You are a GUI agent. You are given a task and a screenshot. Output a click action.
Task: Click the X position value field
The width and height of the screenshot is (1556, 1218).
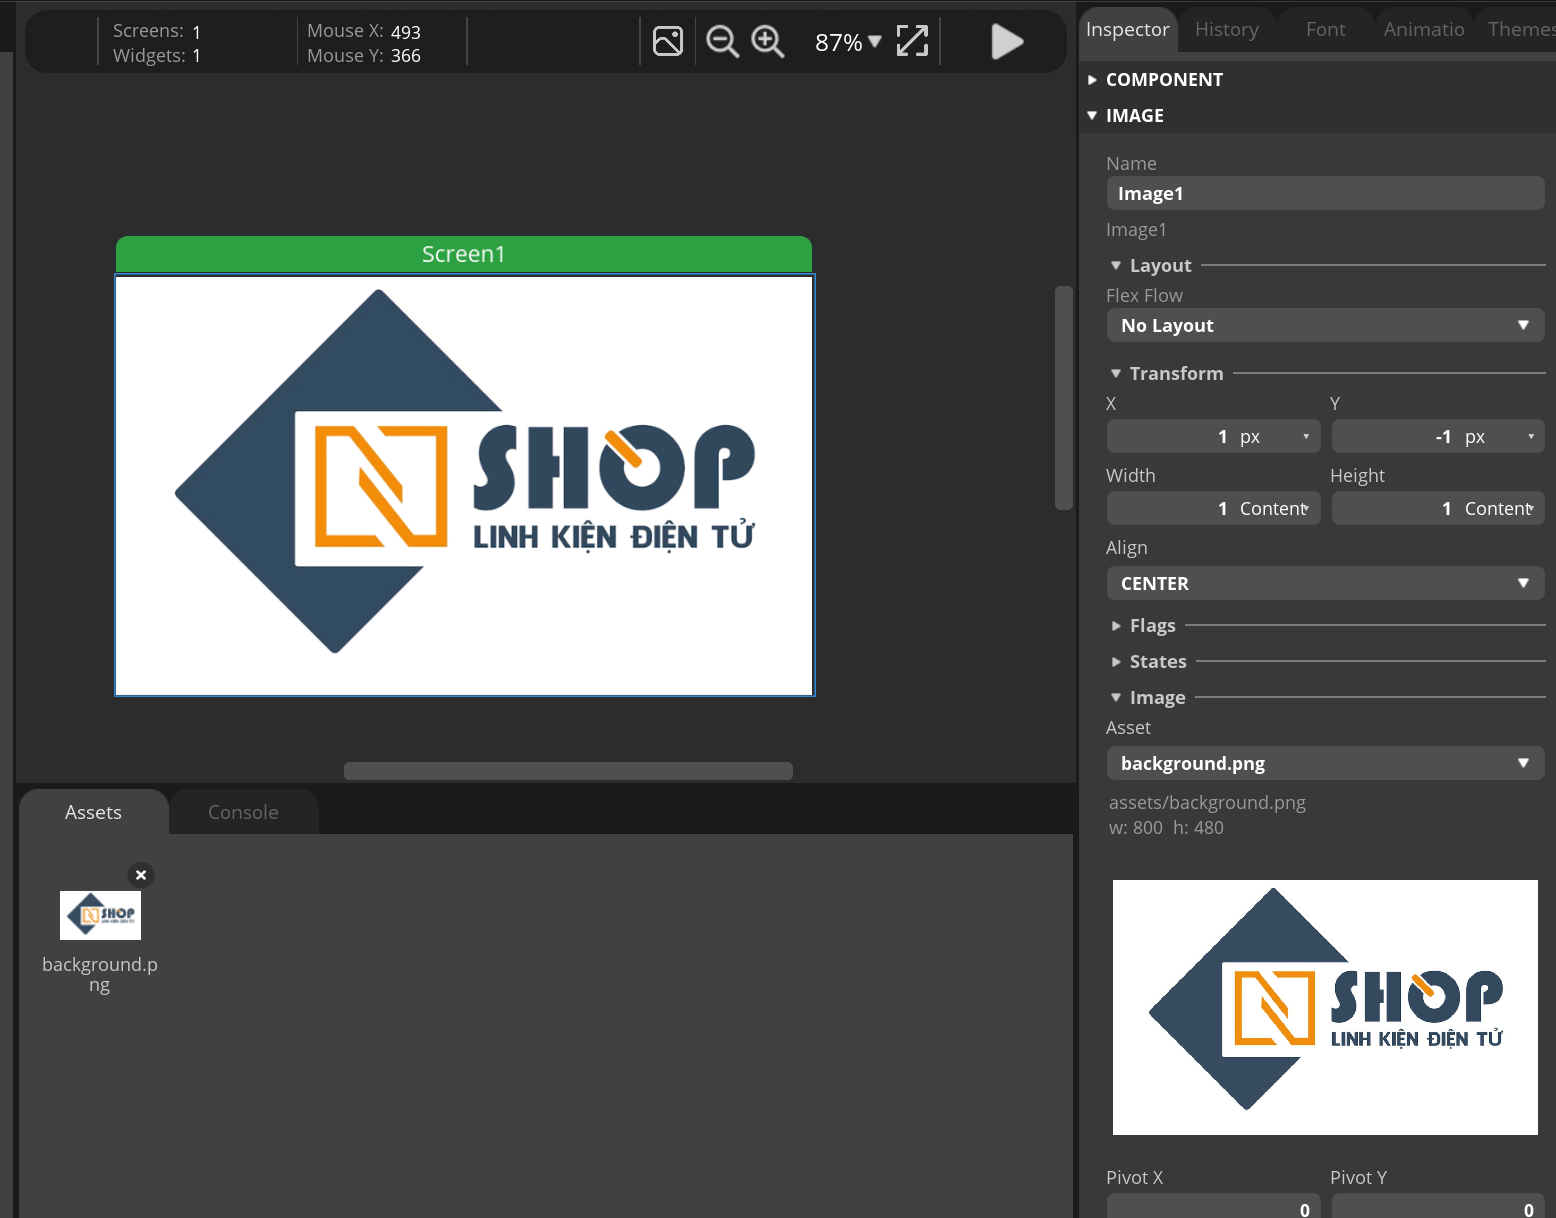click(1170, 436)
